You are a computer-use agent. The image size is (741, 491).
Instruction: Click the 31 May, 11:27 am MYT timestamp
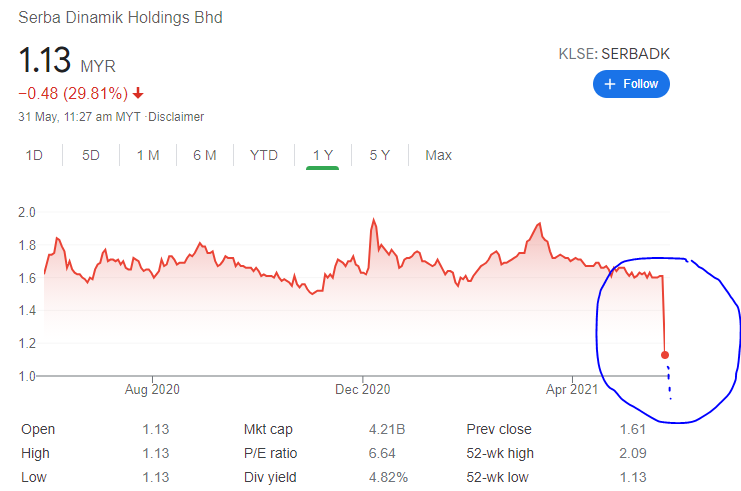click(x=79, y=117)
